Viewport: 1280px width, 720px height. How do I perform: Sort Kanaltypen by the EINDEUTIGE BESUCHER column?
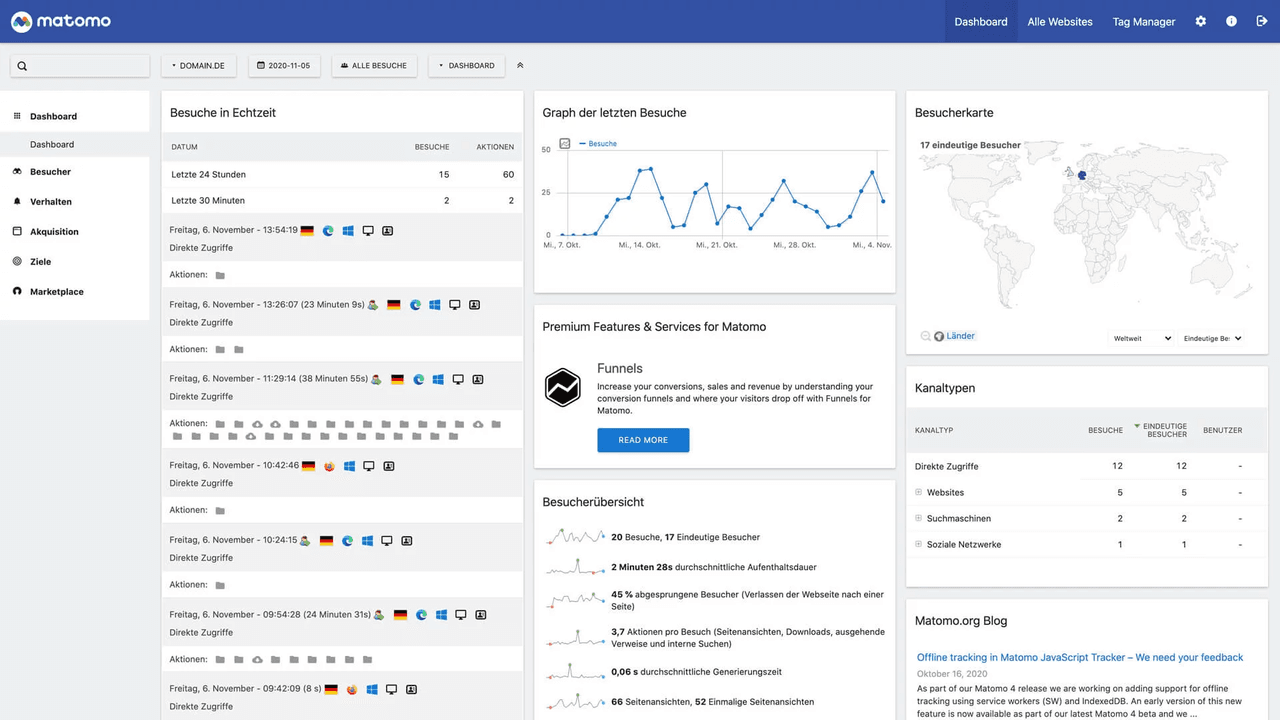(1165, 430)
